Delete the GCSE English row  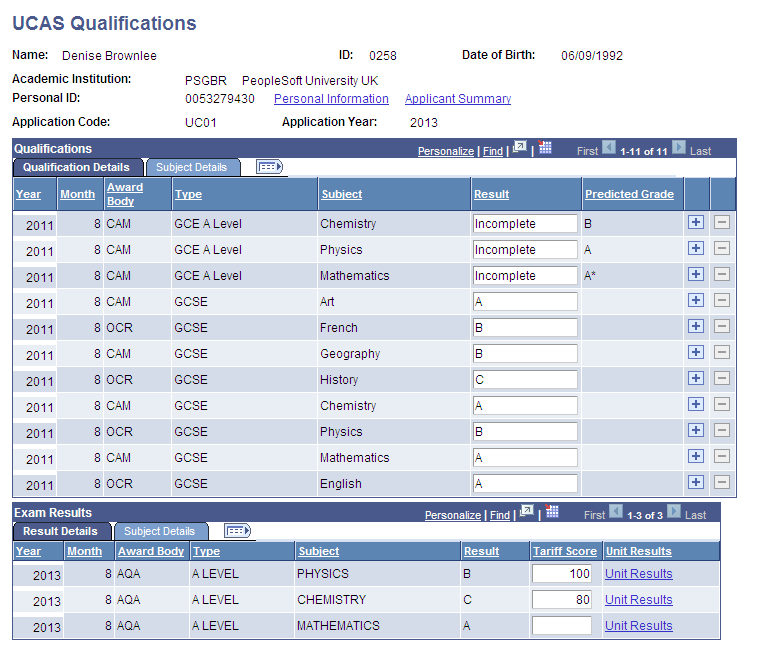[x=722, y=482]
